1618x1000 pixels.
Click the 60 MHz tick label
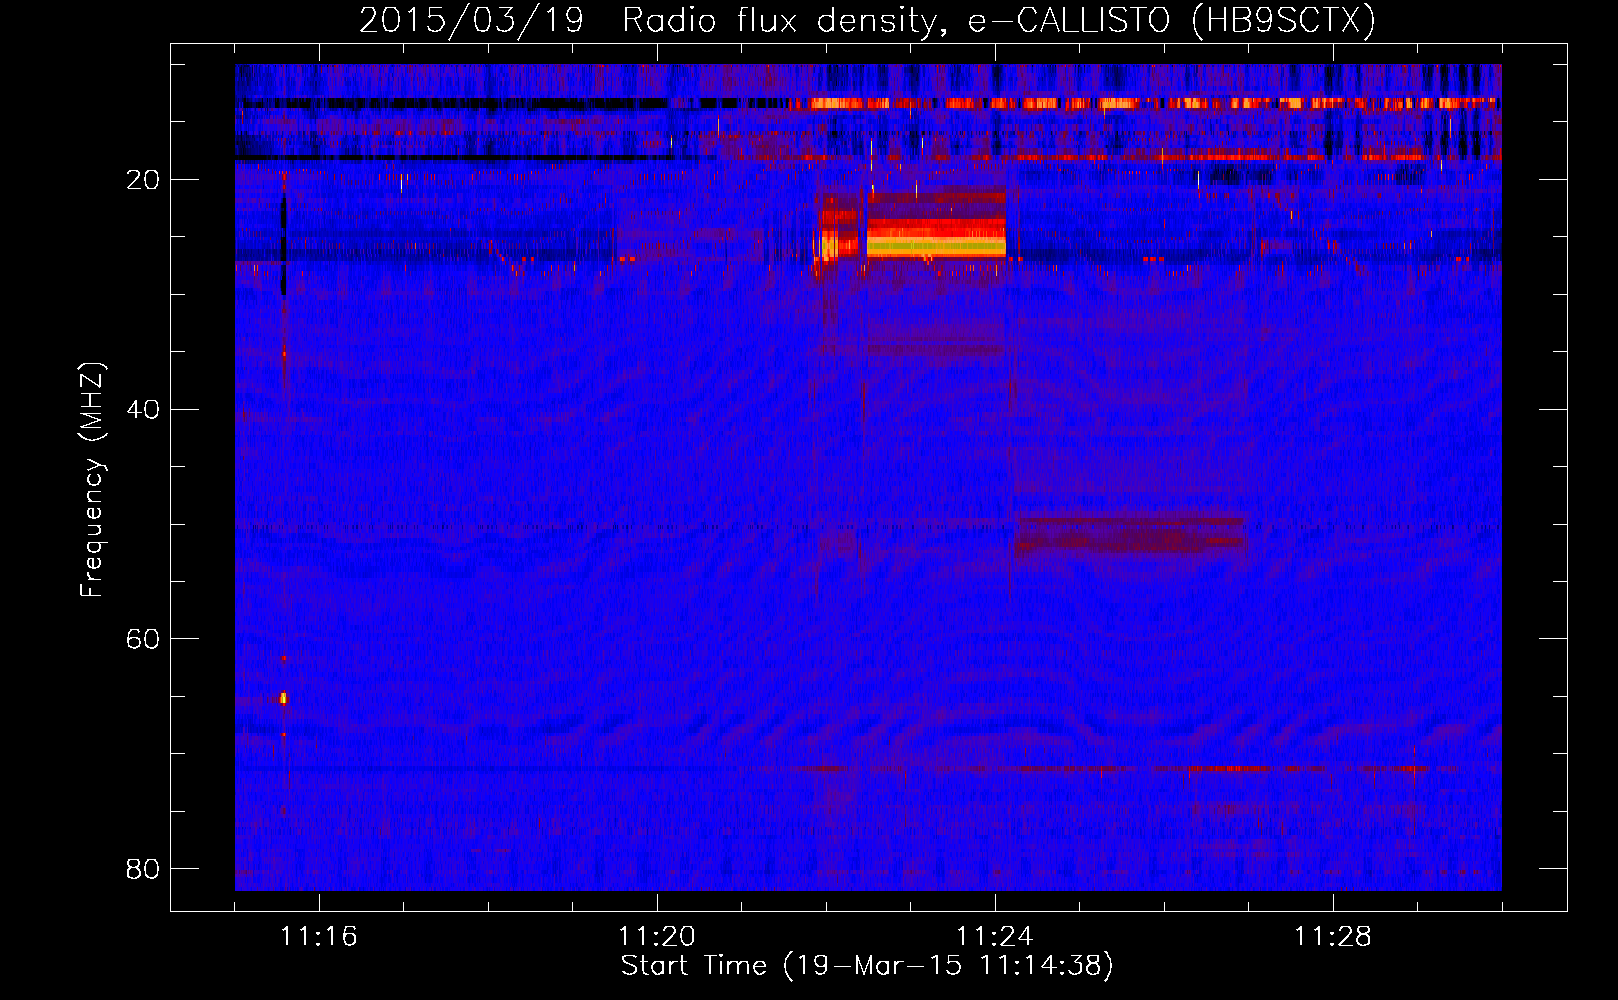pyautogui.click(x=143, y=639)
